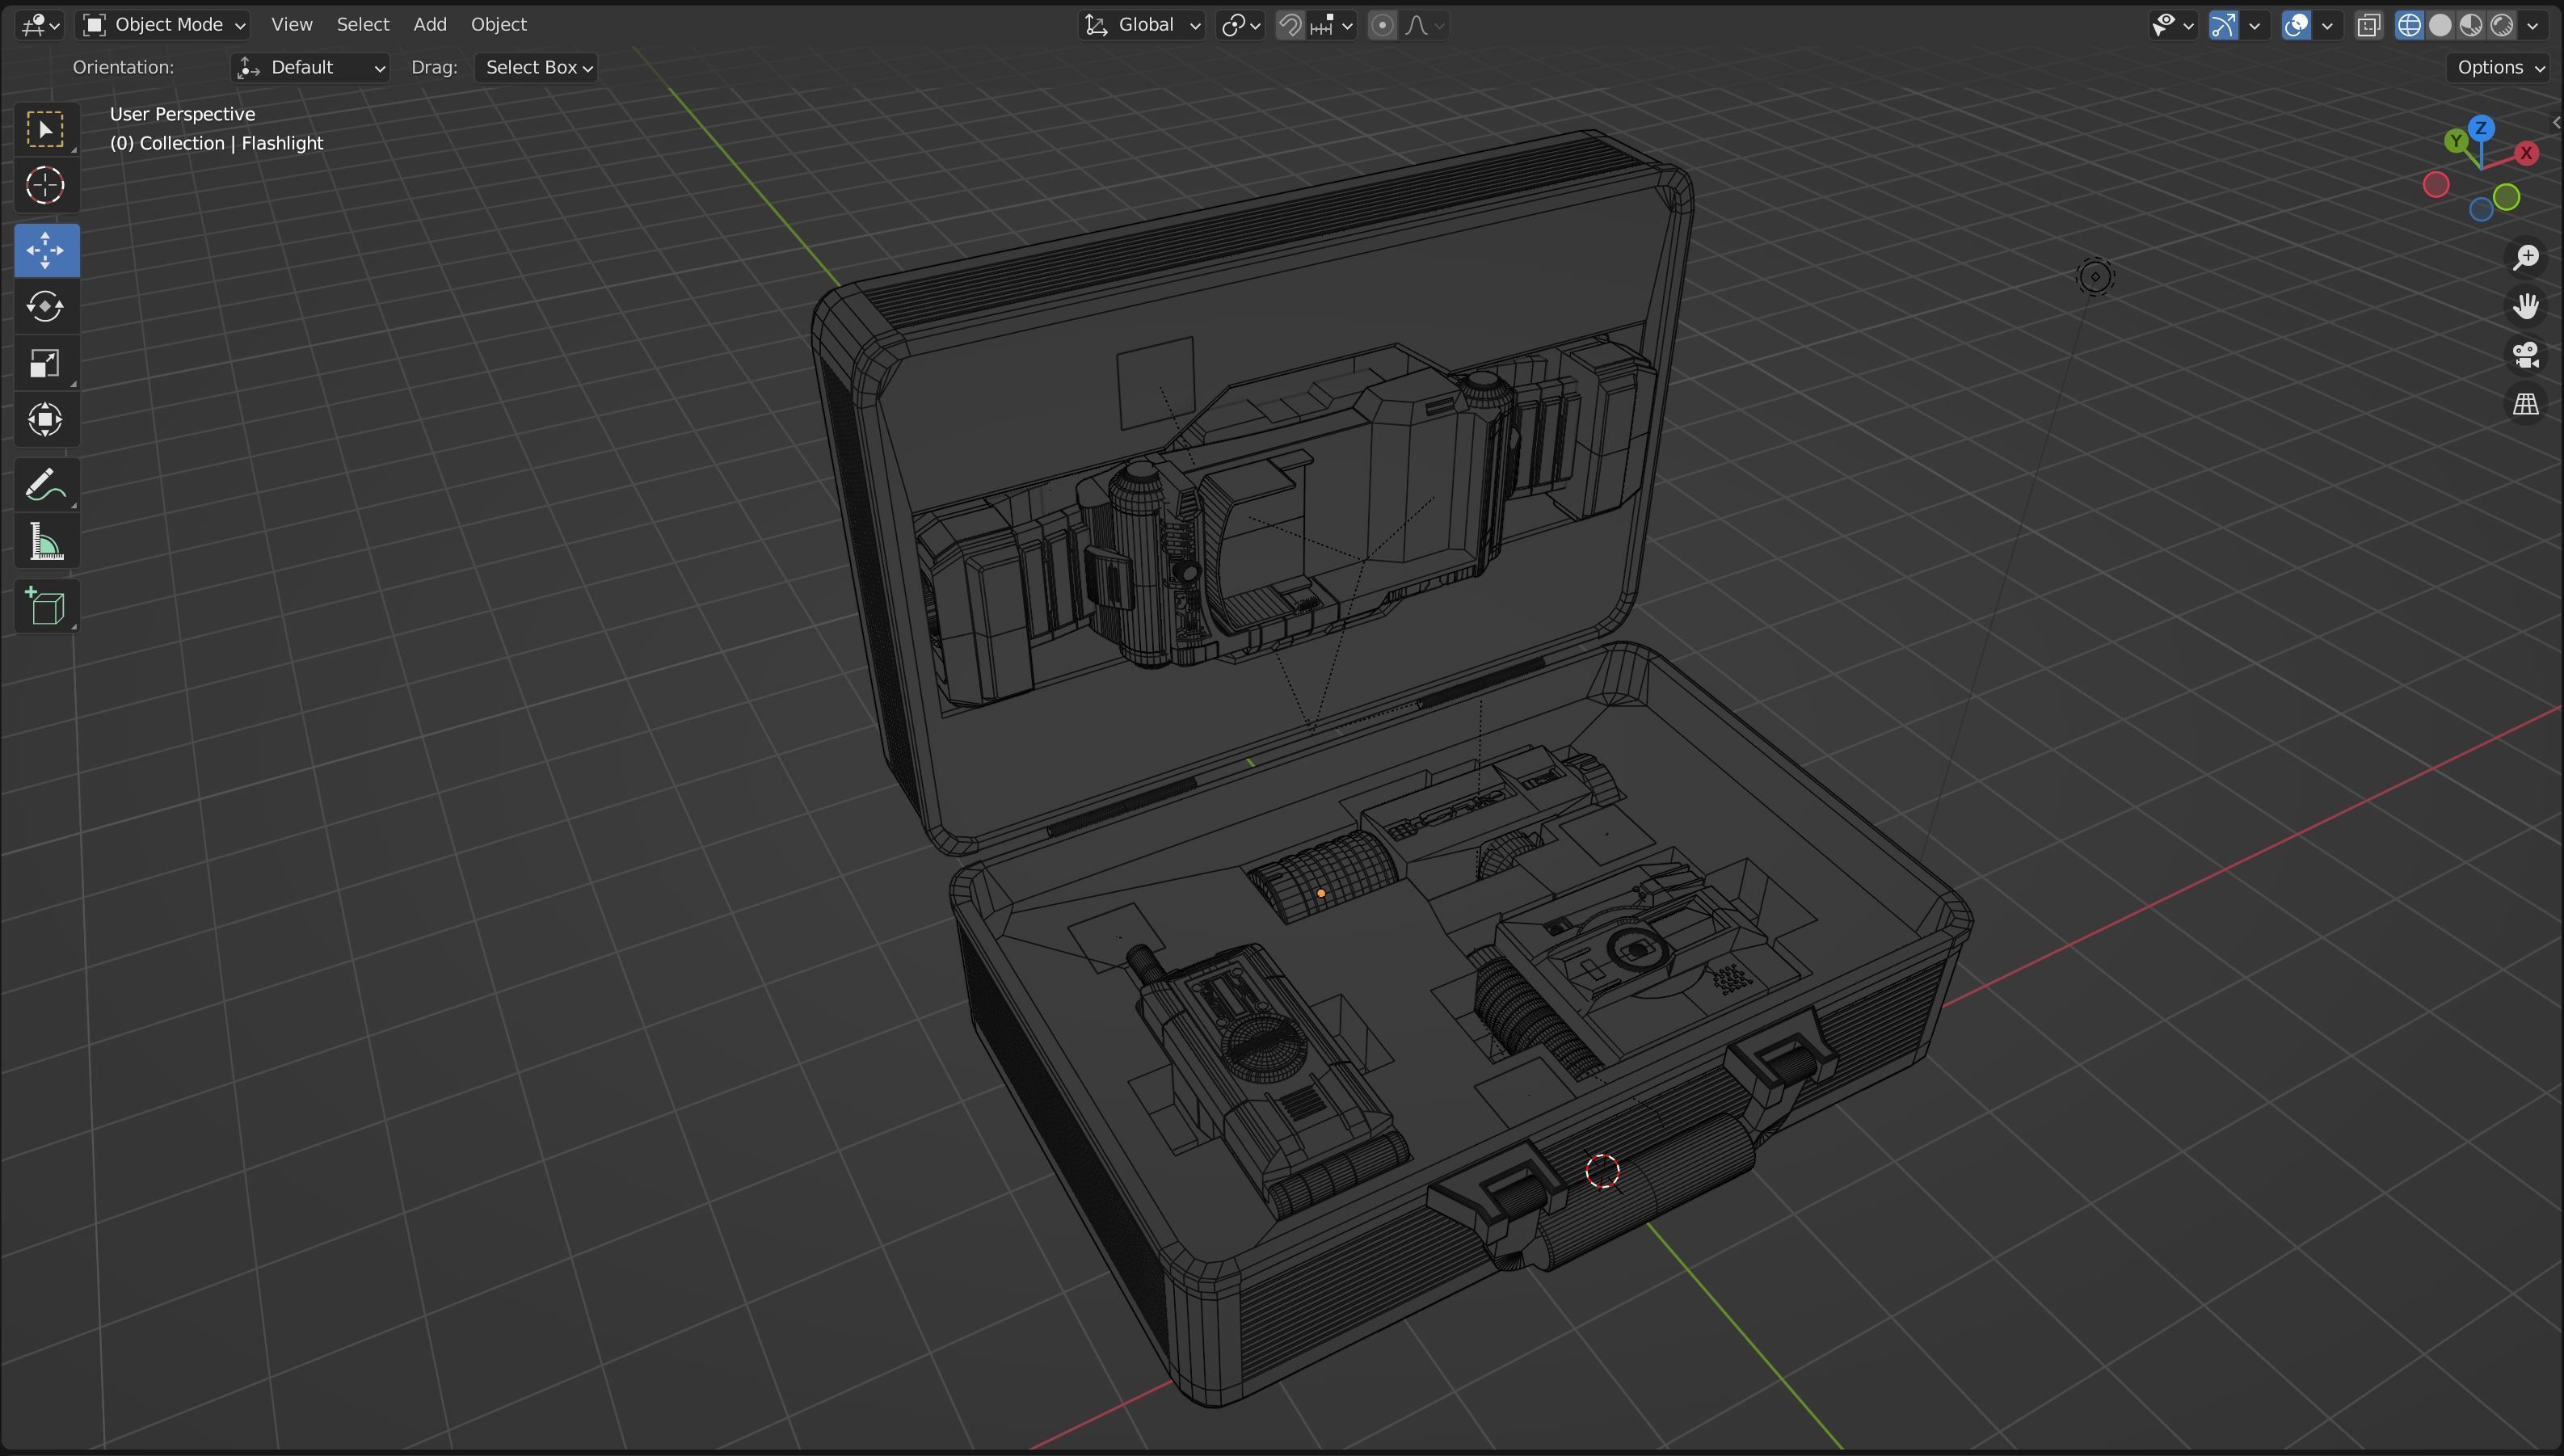Expand the overlays settings dropdown arrow
The width and height of the screenshot is (2564, 1456).
pos(2327,25)
